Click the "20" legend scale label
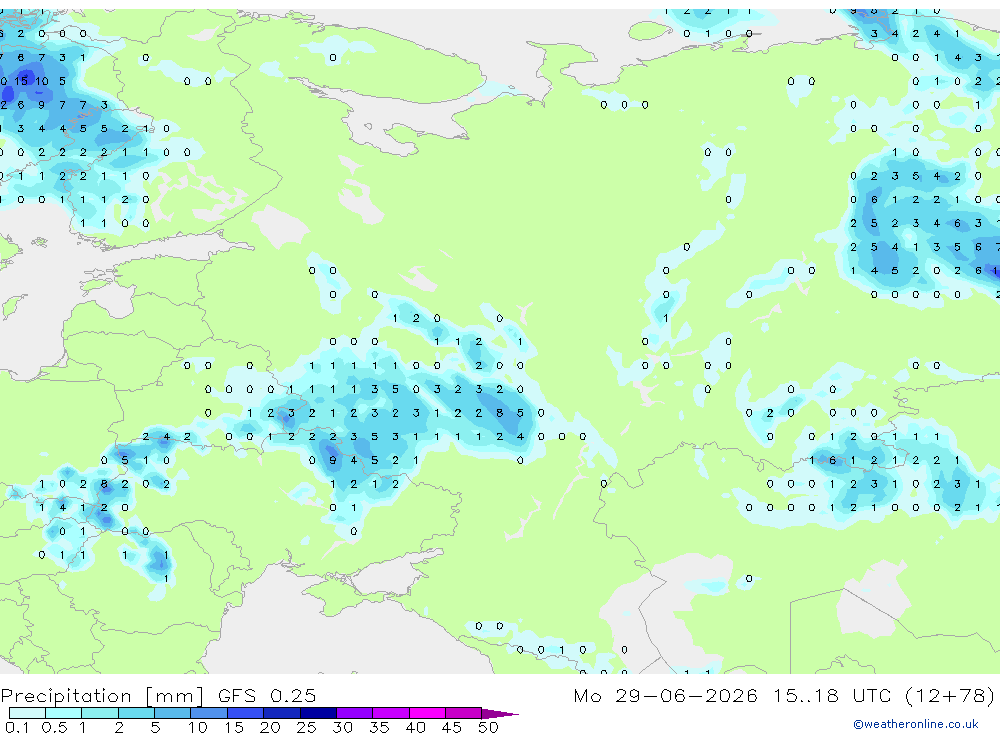The image size is (1000, 733). 270,727
